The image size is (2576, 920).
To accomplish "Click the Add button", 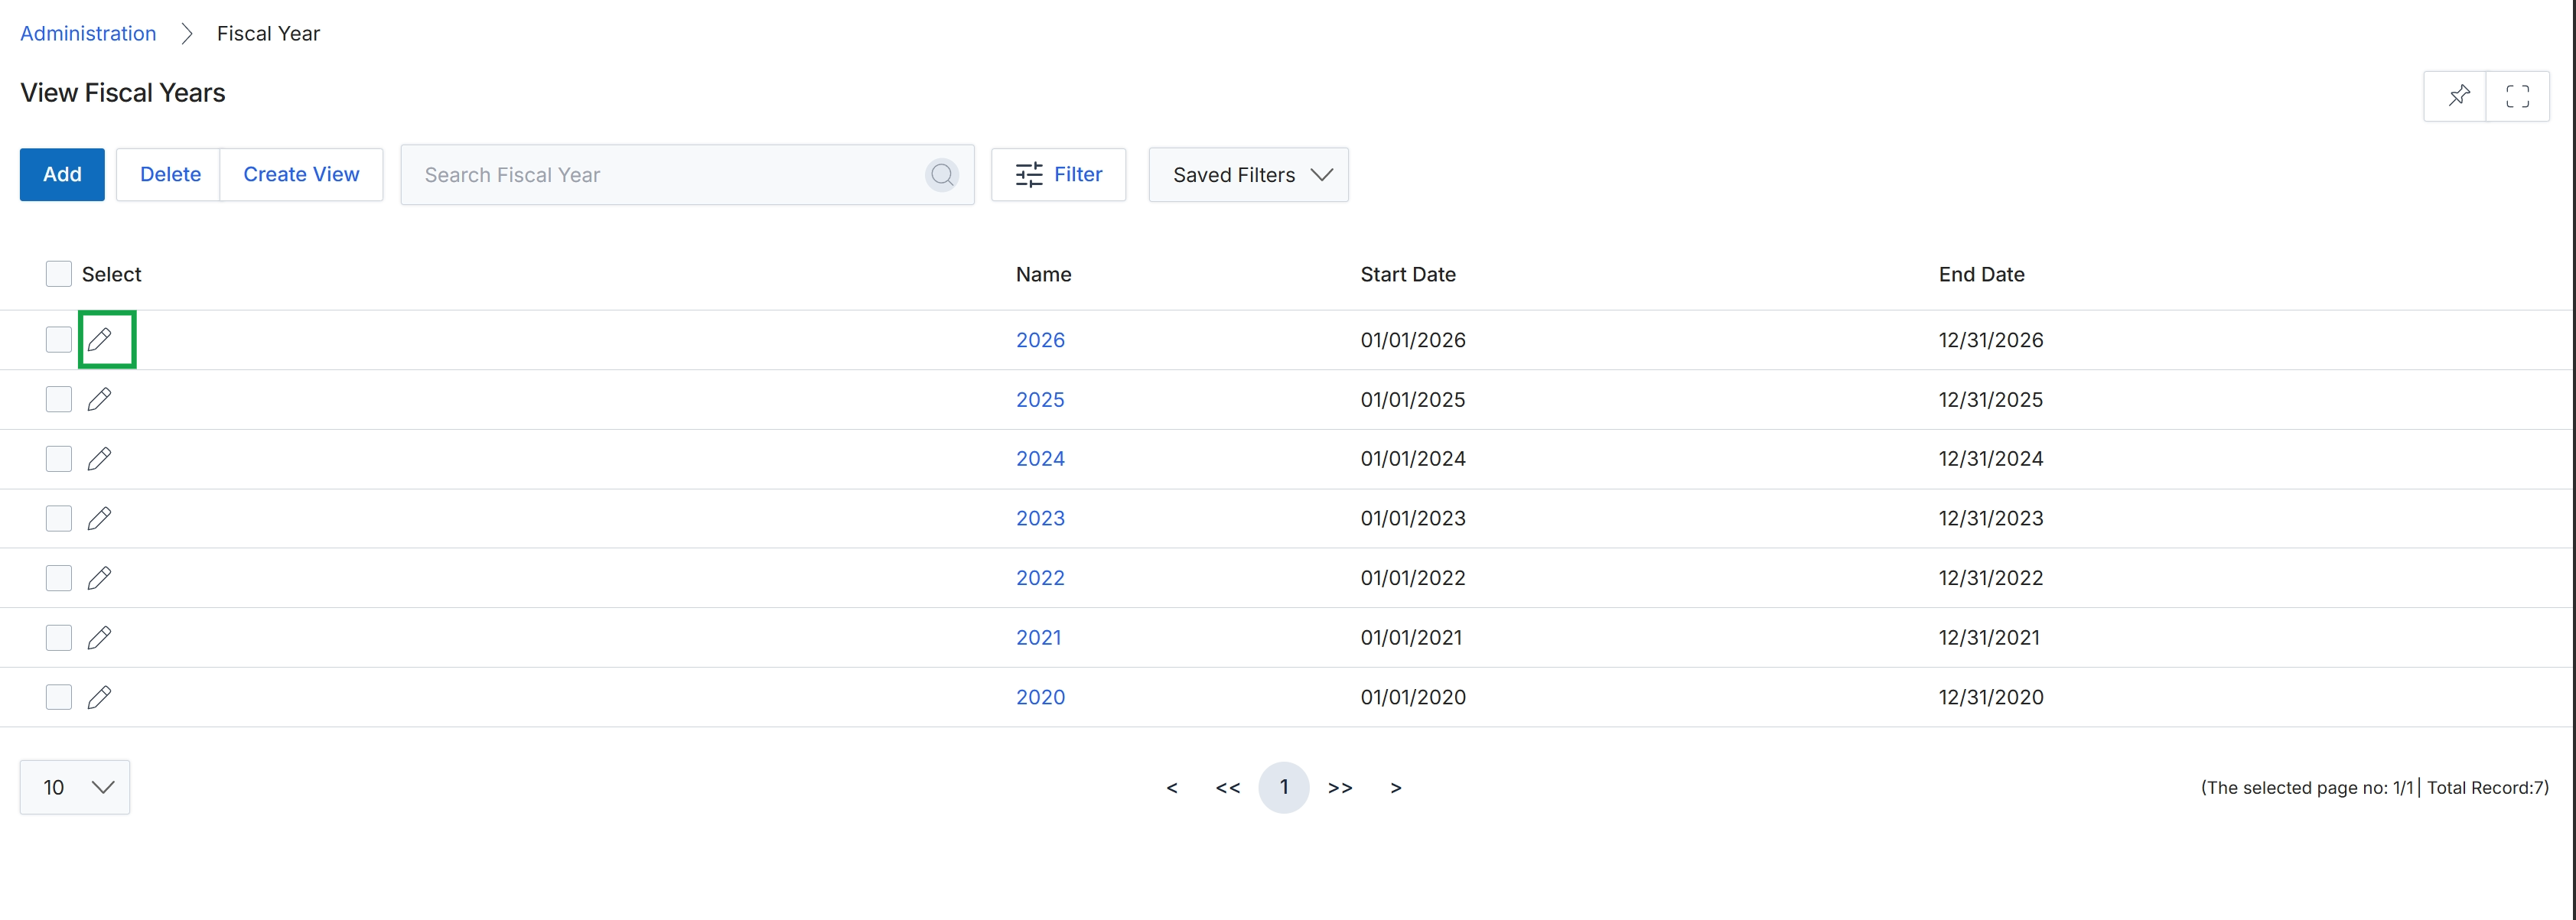I will click(62, 175).
